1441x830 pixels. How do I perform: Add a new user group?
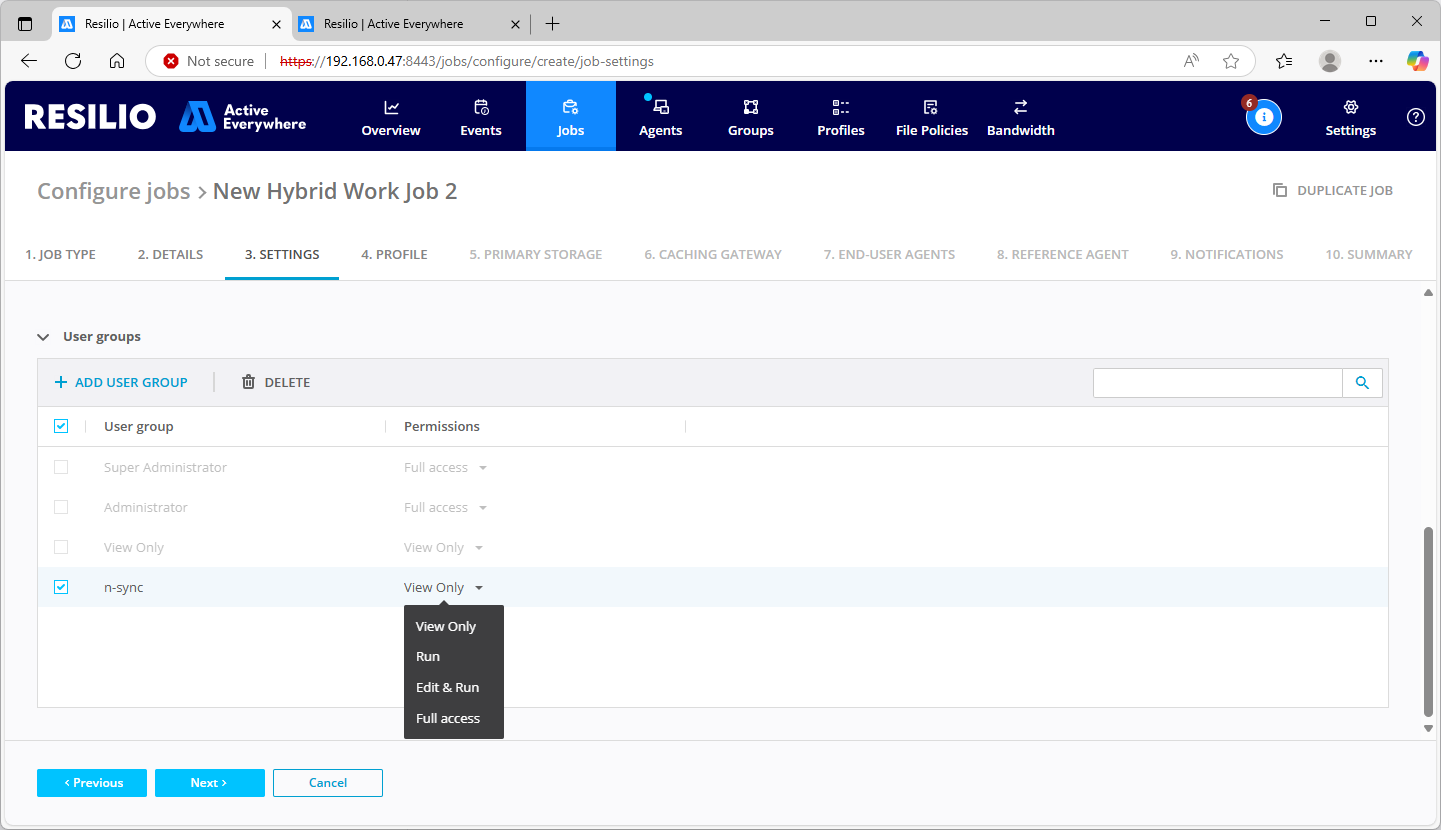[x=121, y=382]
